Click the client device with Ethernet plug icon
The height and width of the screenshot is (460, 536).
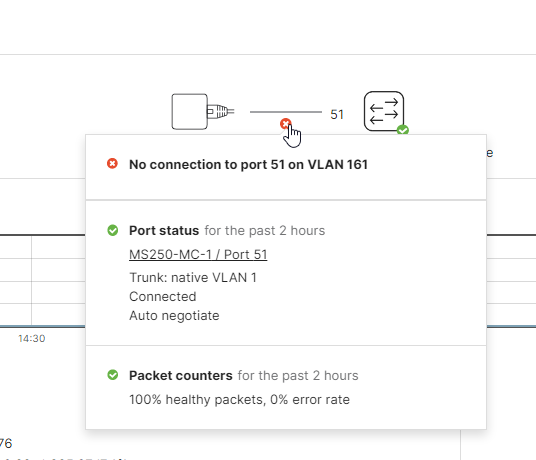[203, 112]
